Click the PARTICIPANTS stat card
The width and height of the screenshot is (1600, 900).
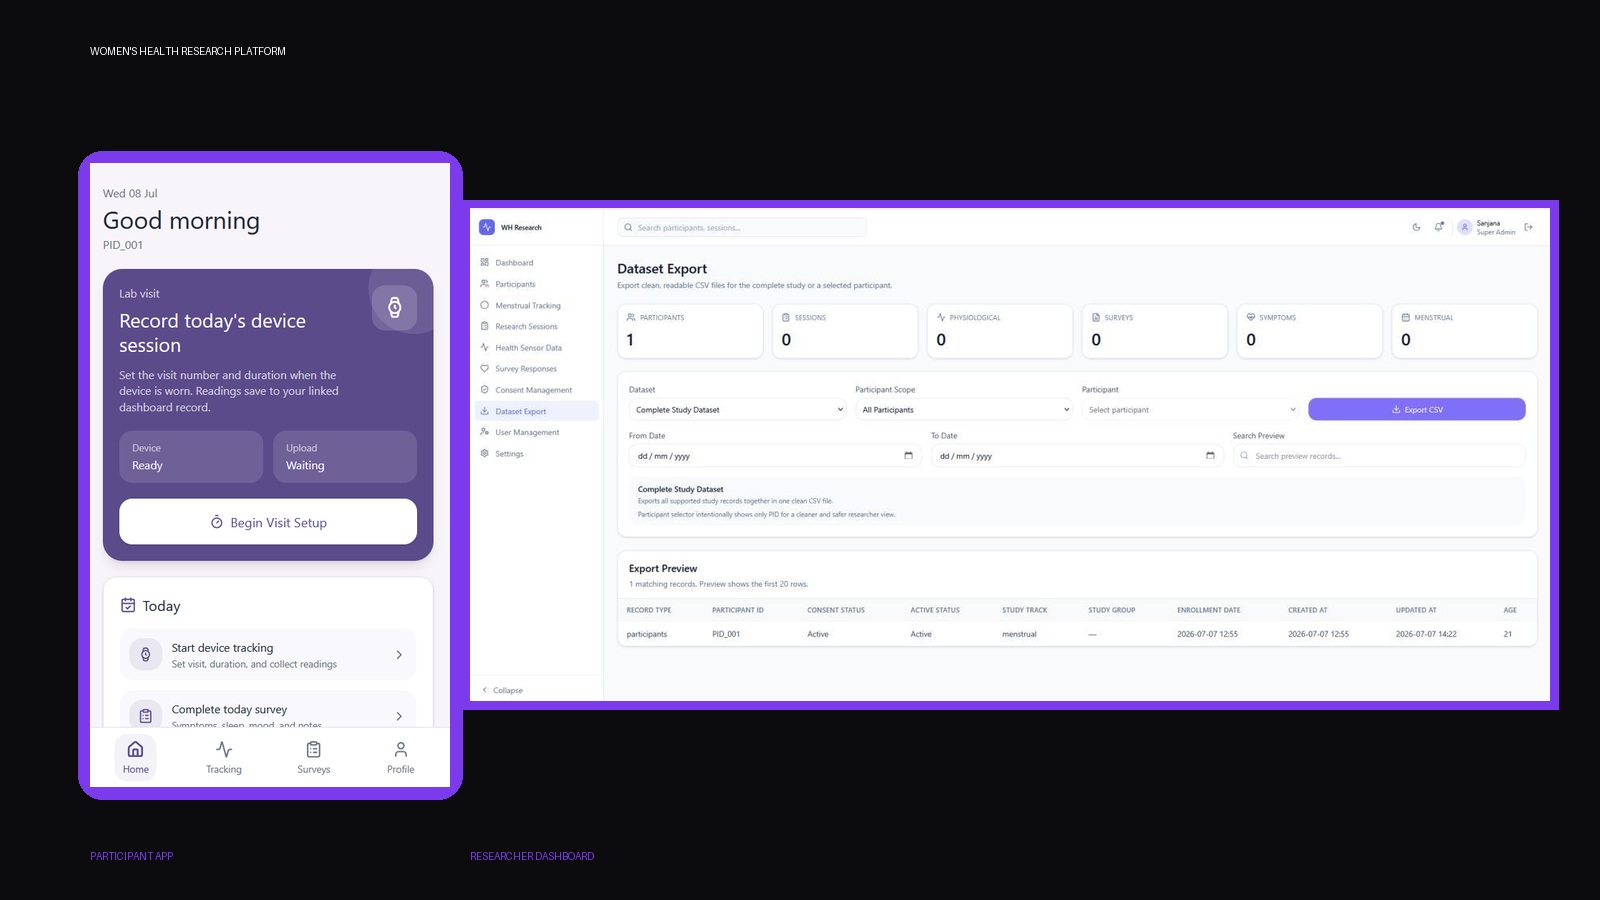pyautogui.click(x=690, y=331)
